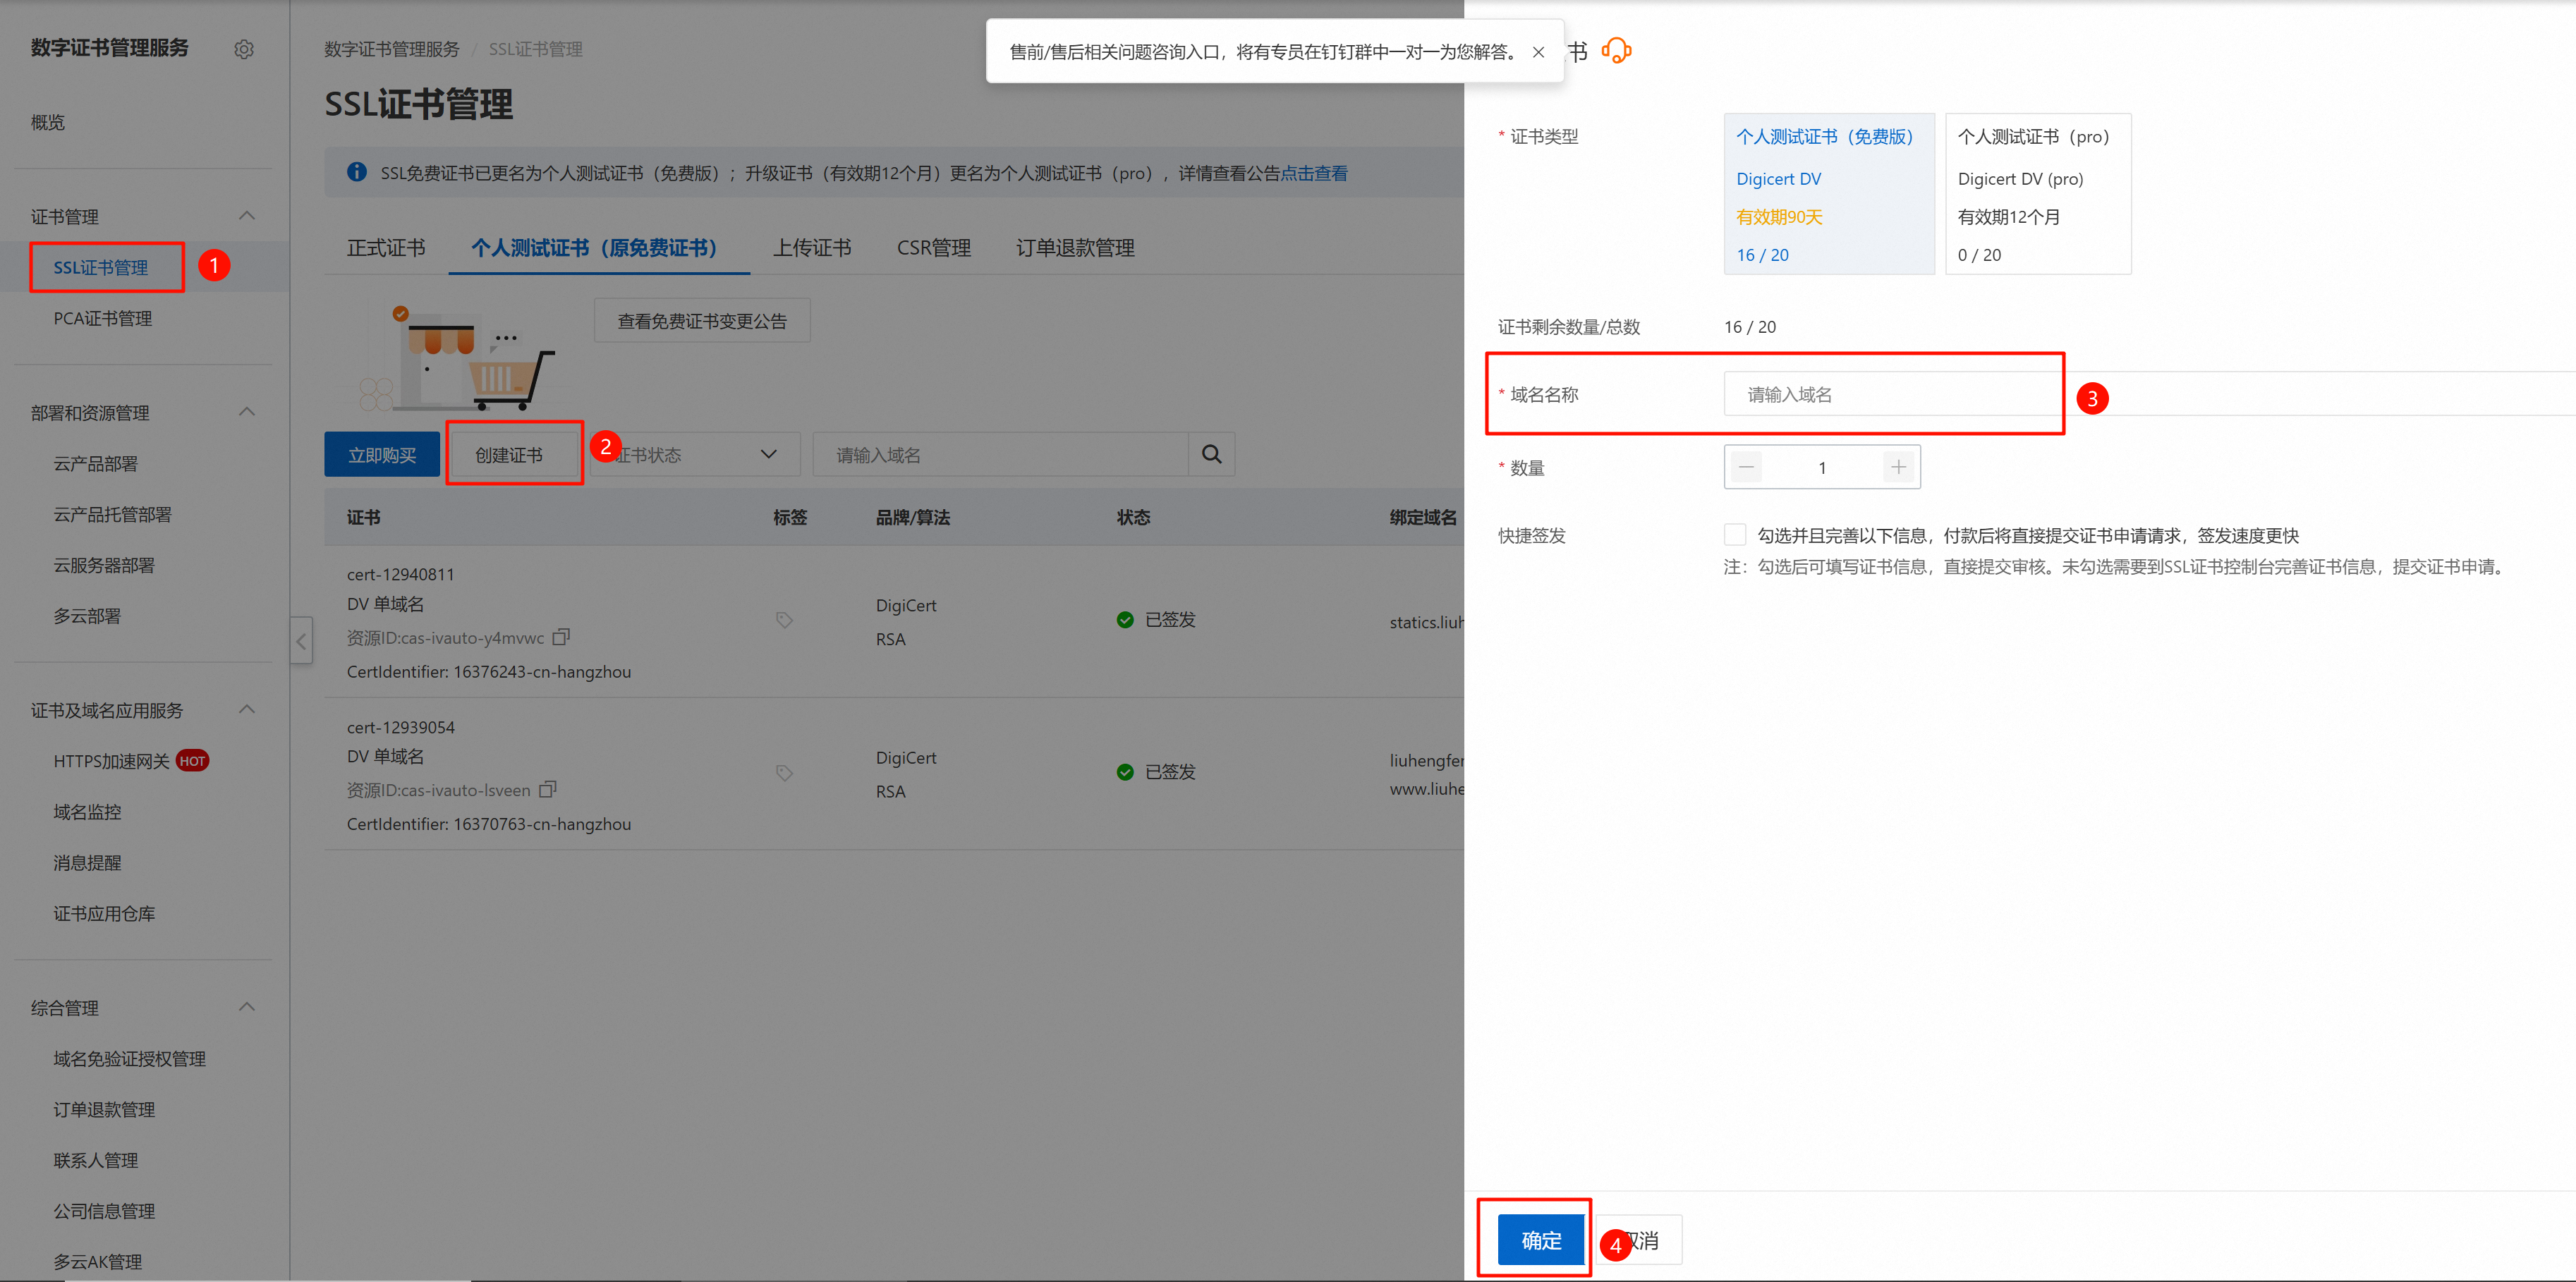Select 个人测试证书（免费版）certificate type
Screen dimensions: 2576x1282
[1828, 194]
